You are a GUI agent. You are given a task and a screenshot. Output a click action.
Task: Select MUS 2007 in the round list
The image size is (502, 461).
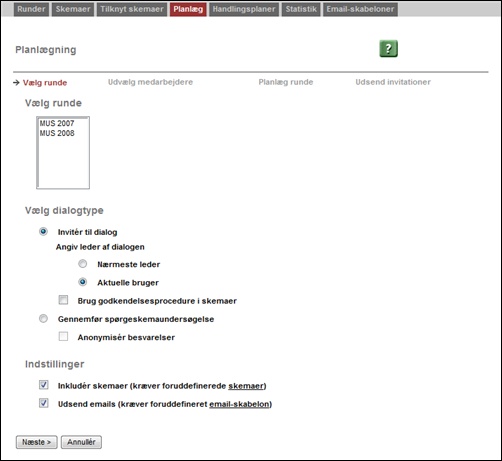(57, 123)
